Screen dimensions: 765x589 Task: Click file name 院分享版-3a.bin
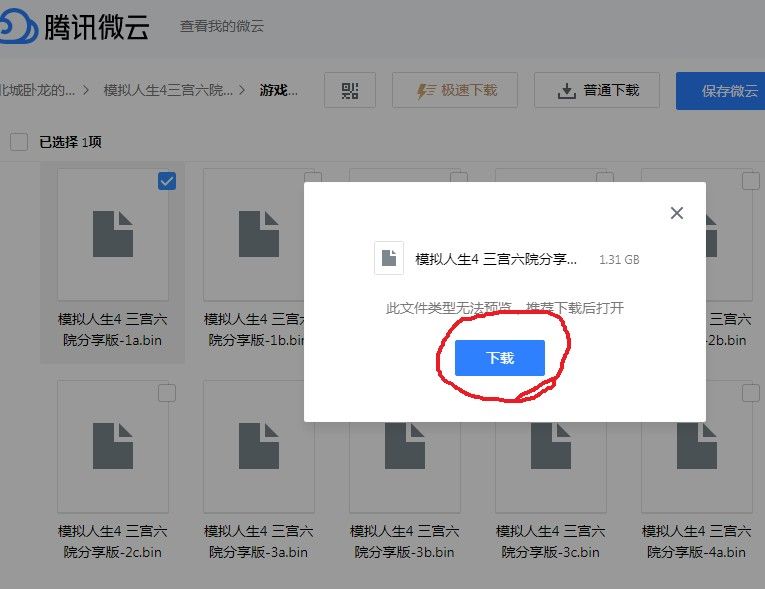coord(259,552)
